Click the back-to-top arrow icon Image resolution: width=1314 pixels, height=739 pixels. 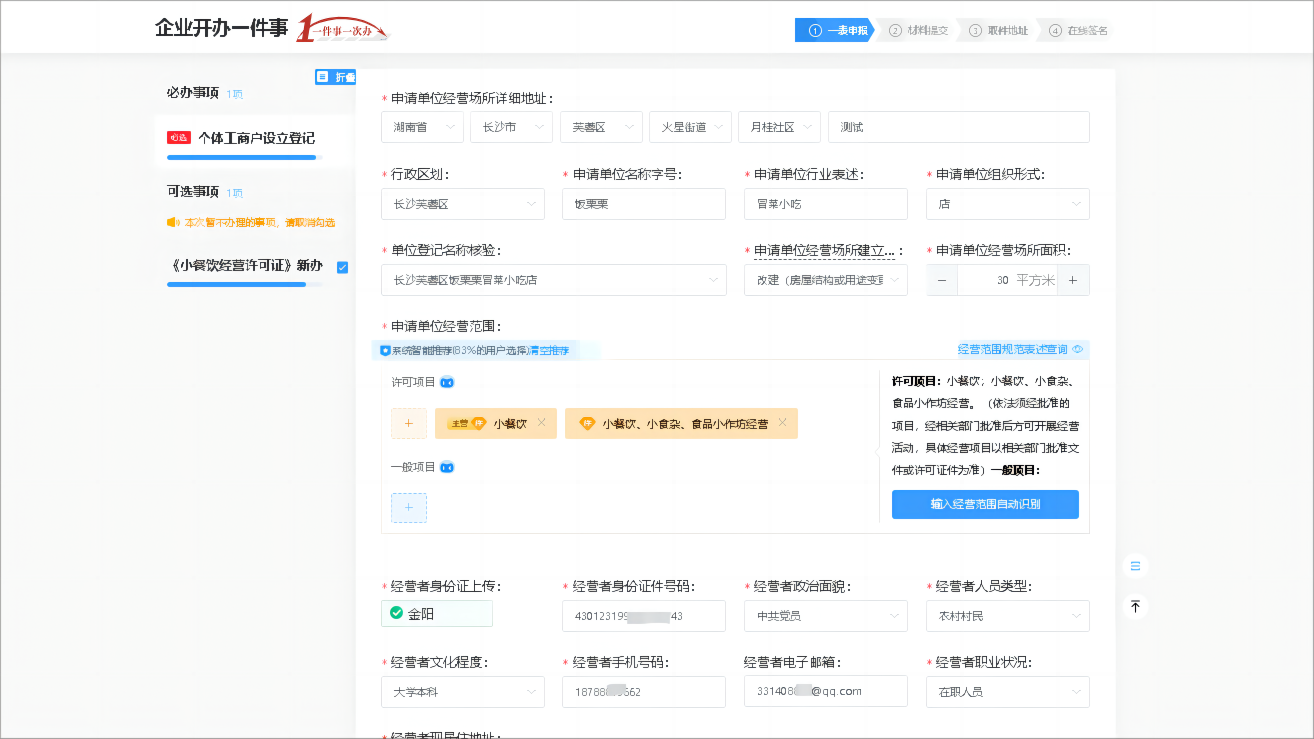pos(1135,606)
